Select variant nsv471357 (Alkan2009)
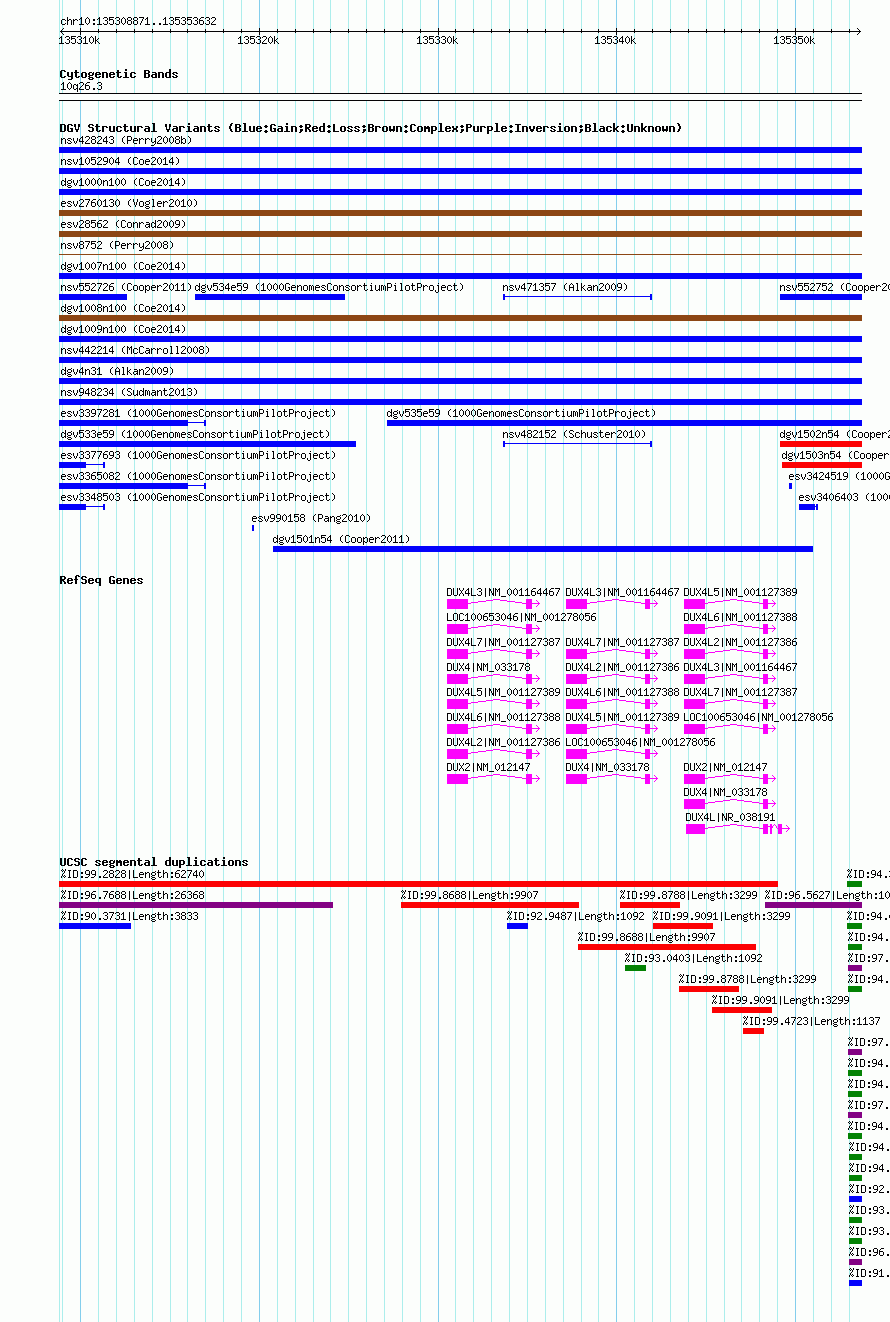This screenshot has height=1322, width=890. tap(565, 287)
